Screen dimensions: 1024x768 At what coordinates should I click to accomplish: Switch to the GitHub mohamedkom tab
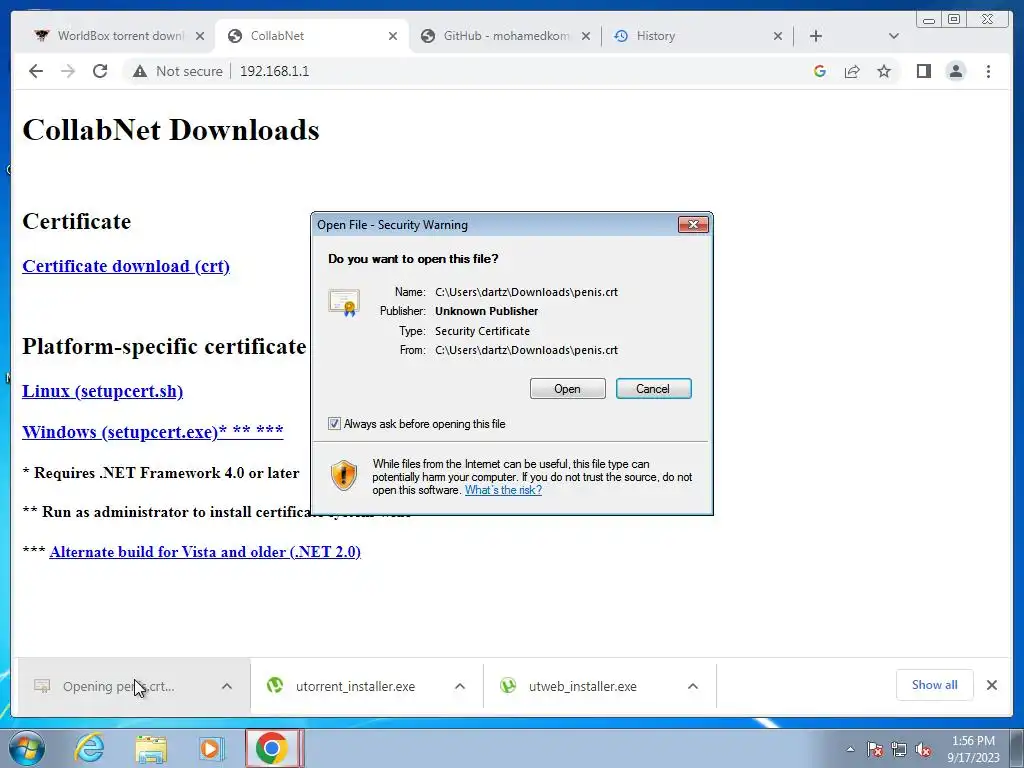click(x=506, y=36)
